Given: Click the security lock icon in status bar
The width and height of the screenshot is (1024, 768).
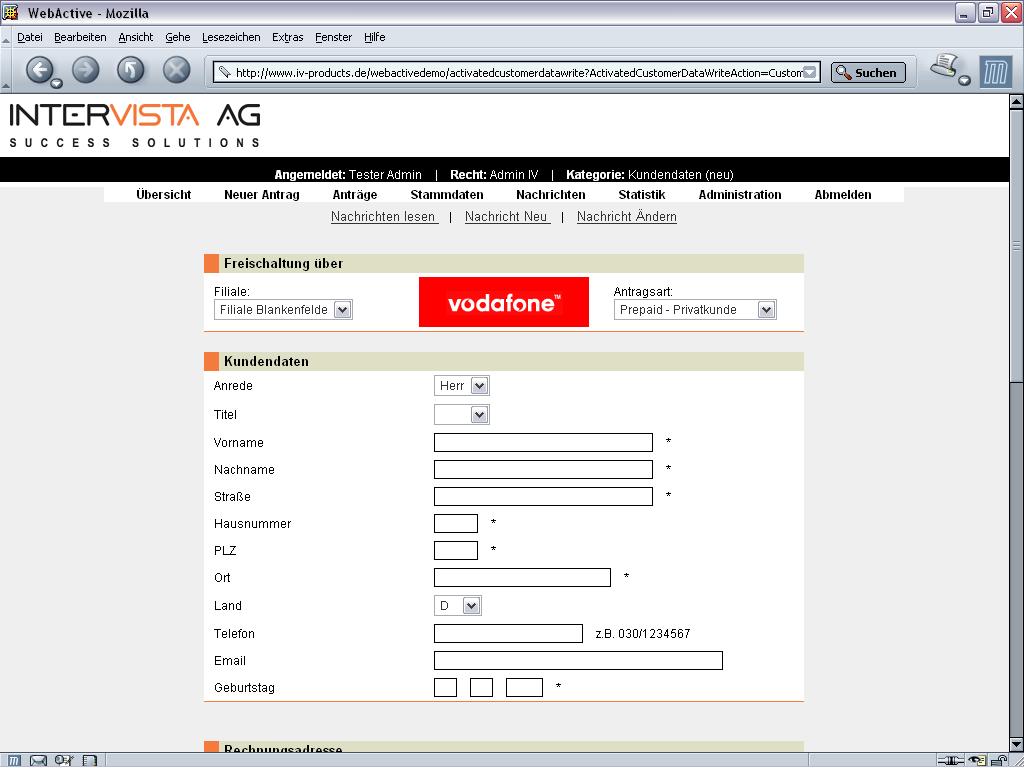Looking at the screenshot, I should pyautogui.click(x=998, y=761).
